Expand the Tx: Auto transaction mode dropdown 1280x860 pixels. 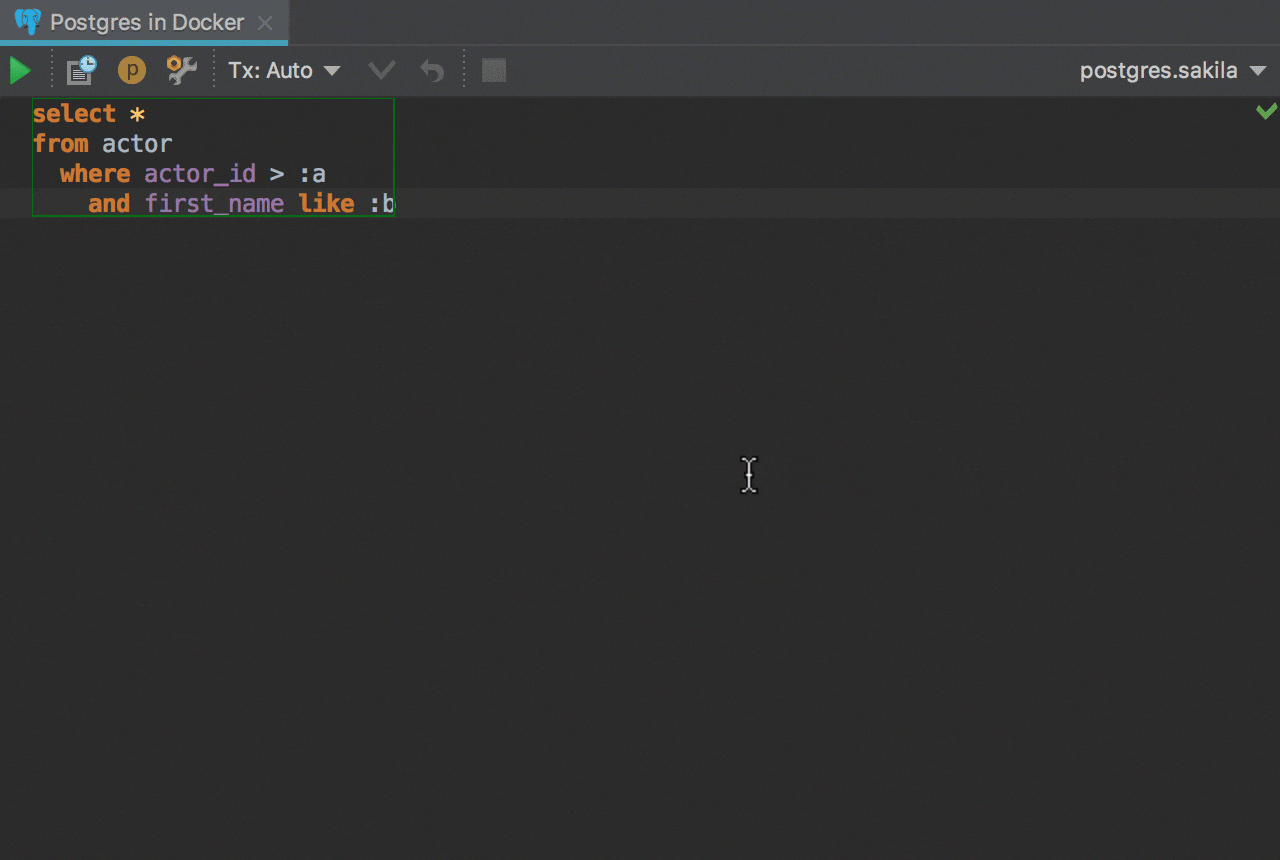pos(284,71)
